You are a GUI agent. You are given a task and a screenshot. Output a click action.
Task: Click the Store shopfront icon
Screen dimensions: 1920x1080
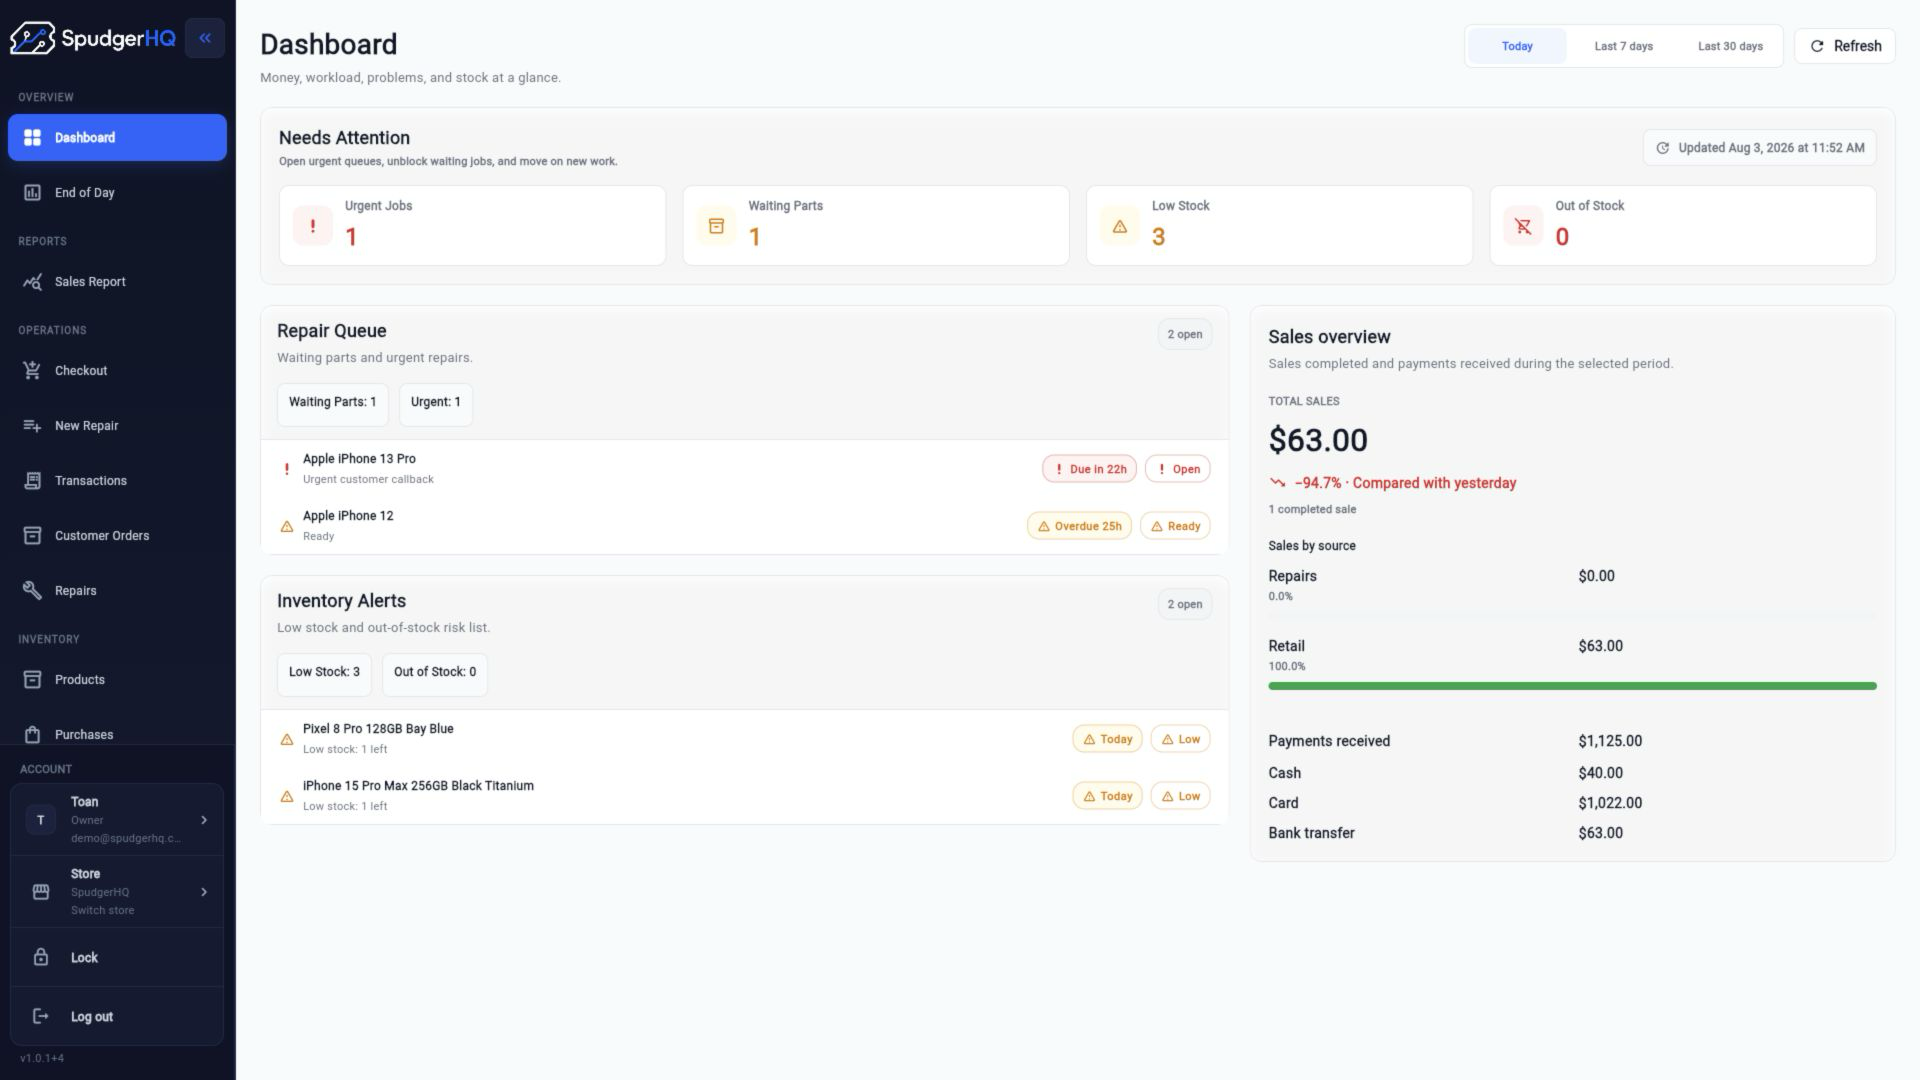pos(41,891)
